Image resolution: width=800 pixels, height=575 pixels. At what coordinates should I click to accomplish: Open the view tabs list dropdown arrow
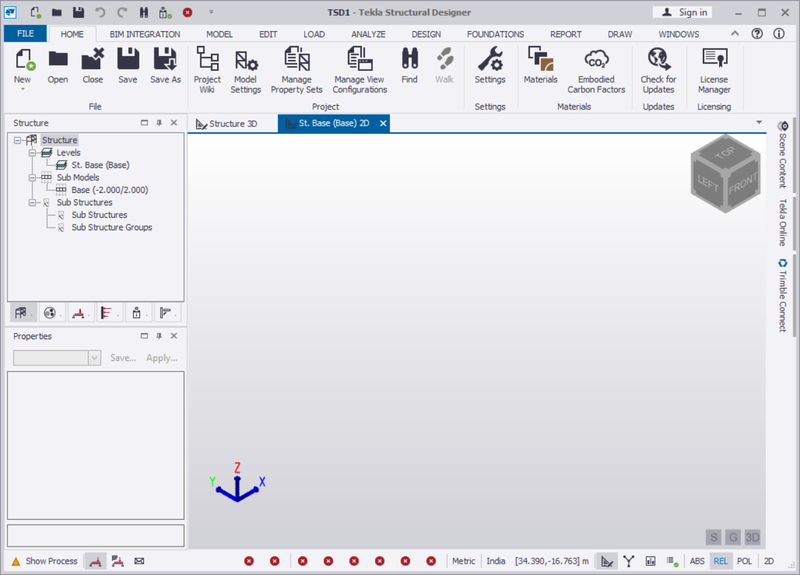click(x=759, y=122)
